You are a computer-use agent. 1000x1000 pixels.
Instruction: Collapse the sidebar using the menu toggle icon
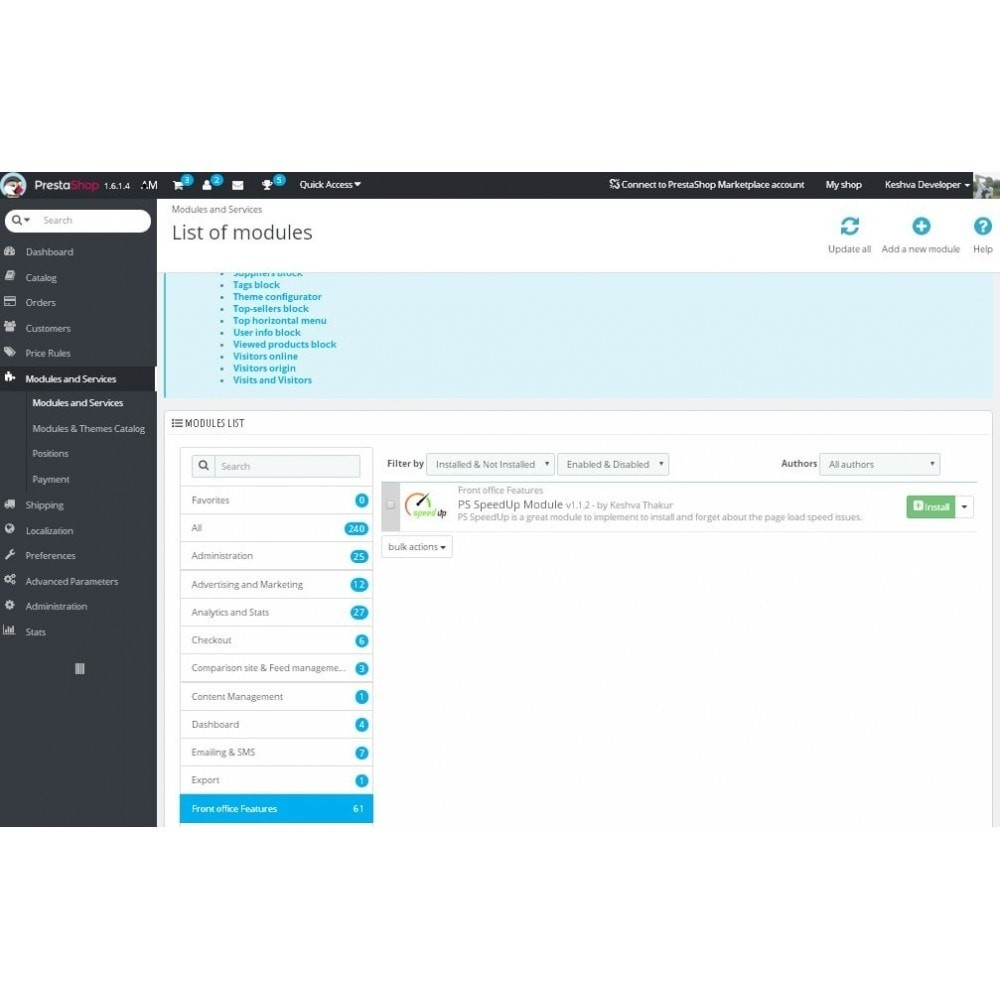click(x=80, y=668)
